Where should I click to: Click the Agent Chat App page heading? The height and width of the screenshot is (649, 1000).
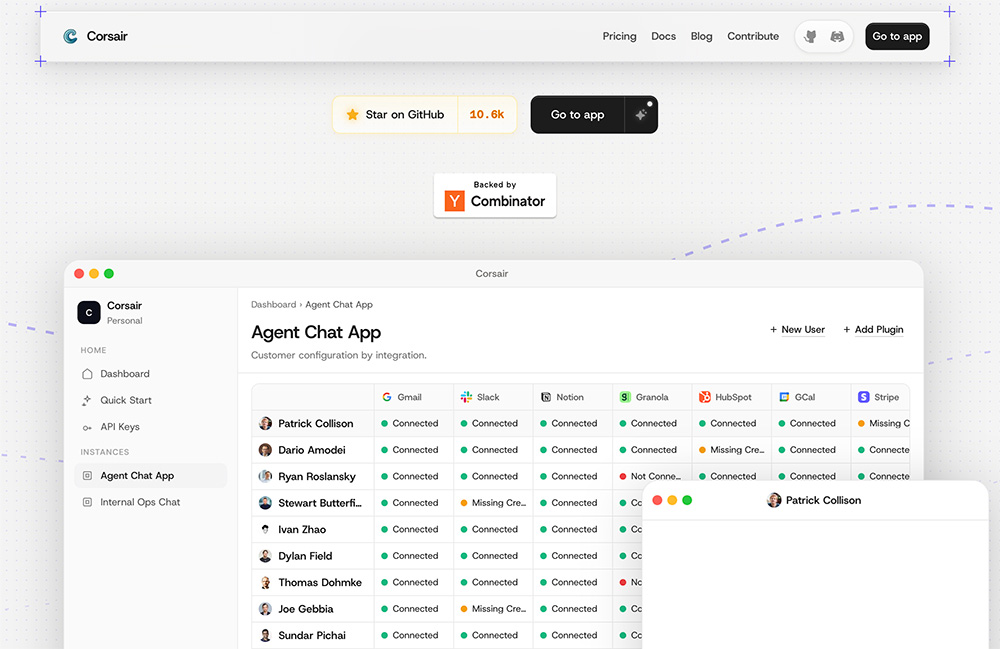coord(316,333)
